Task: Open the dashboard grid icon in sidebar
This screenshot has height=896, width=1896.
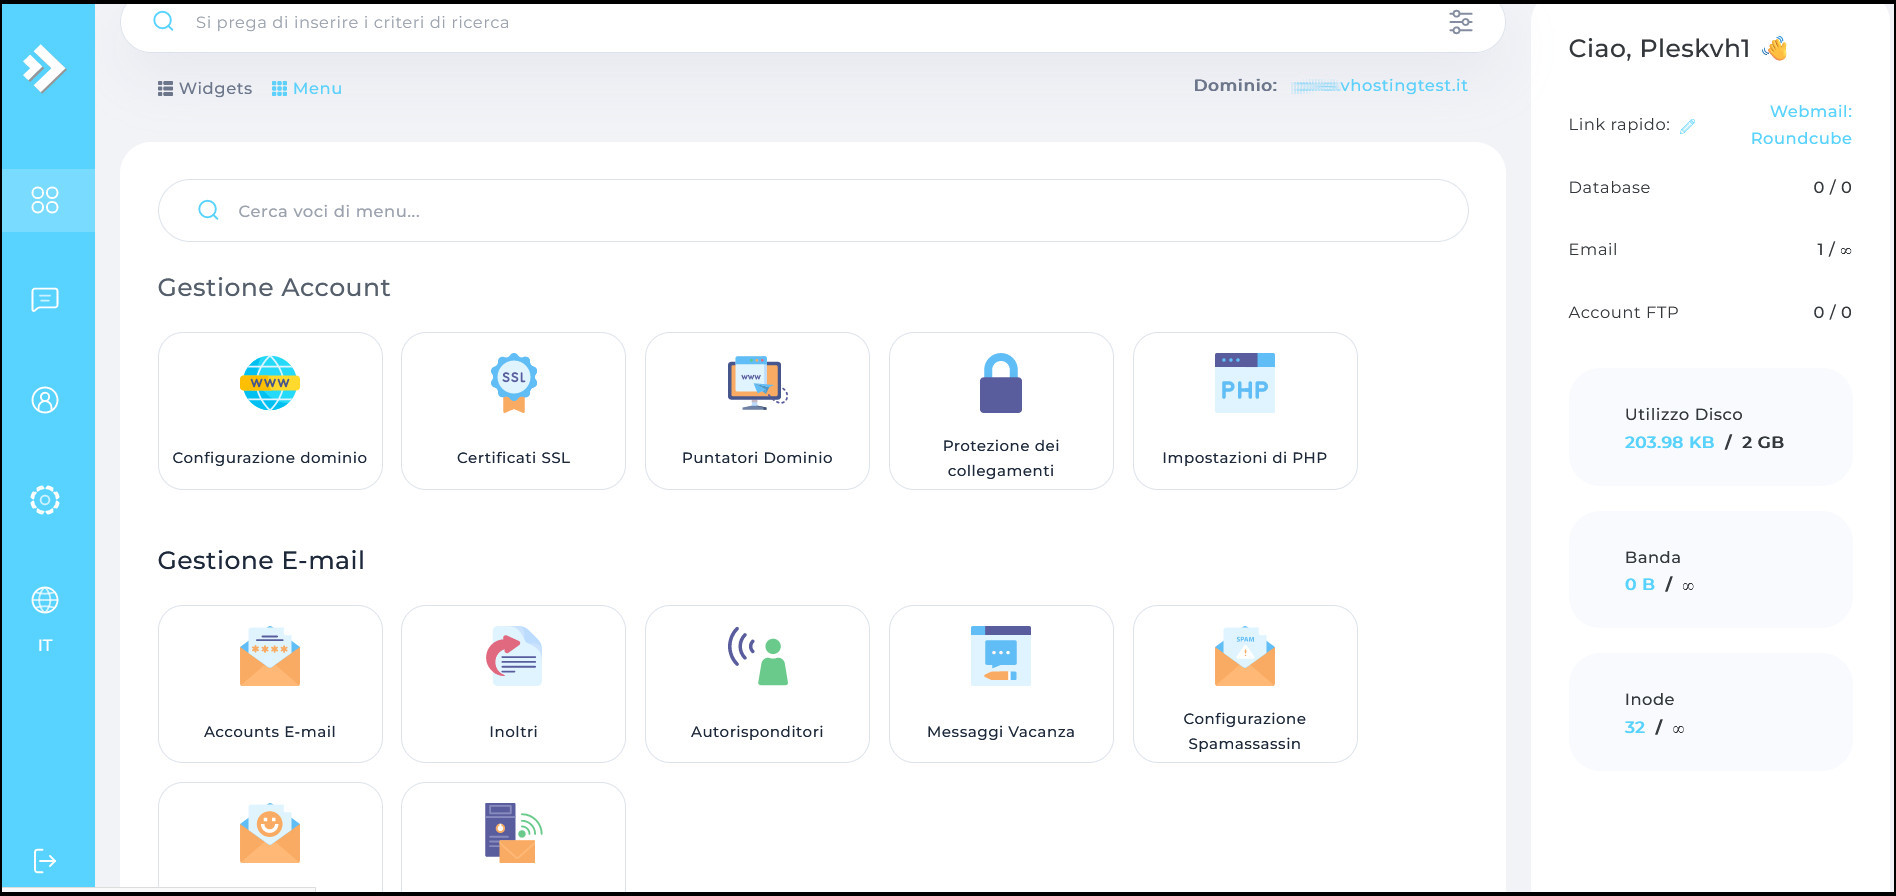Action: coord(45,200)
